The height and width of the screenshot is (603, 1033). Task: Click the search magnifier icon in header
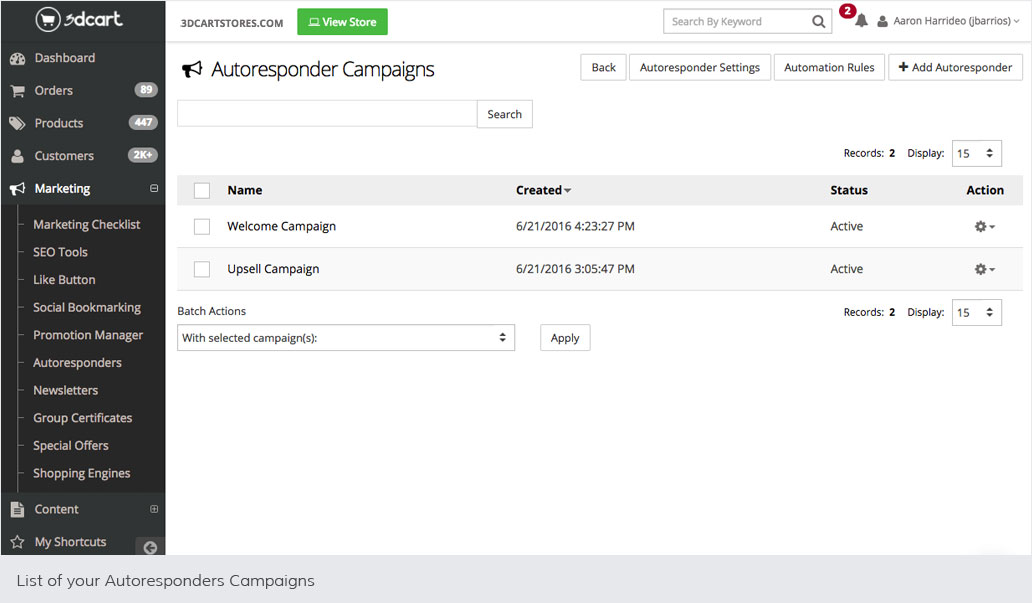click(x=819, y=22)
